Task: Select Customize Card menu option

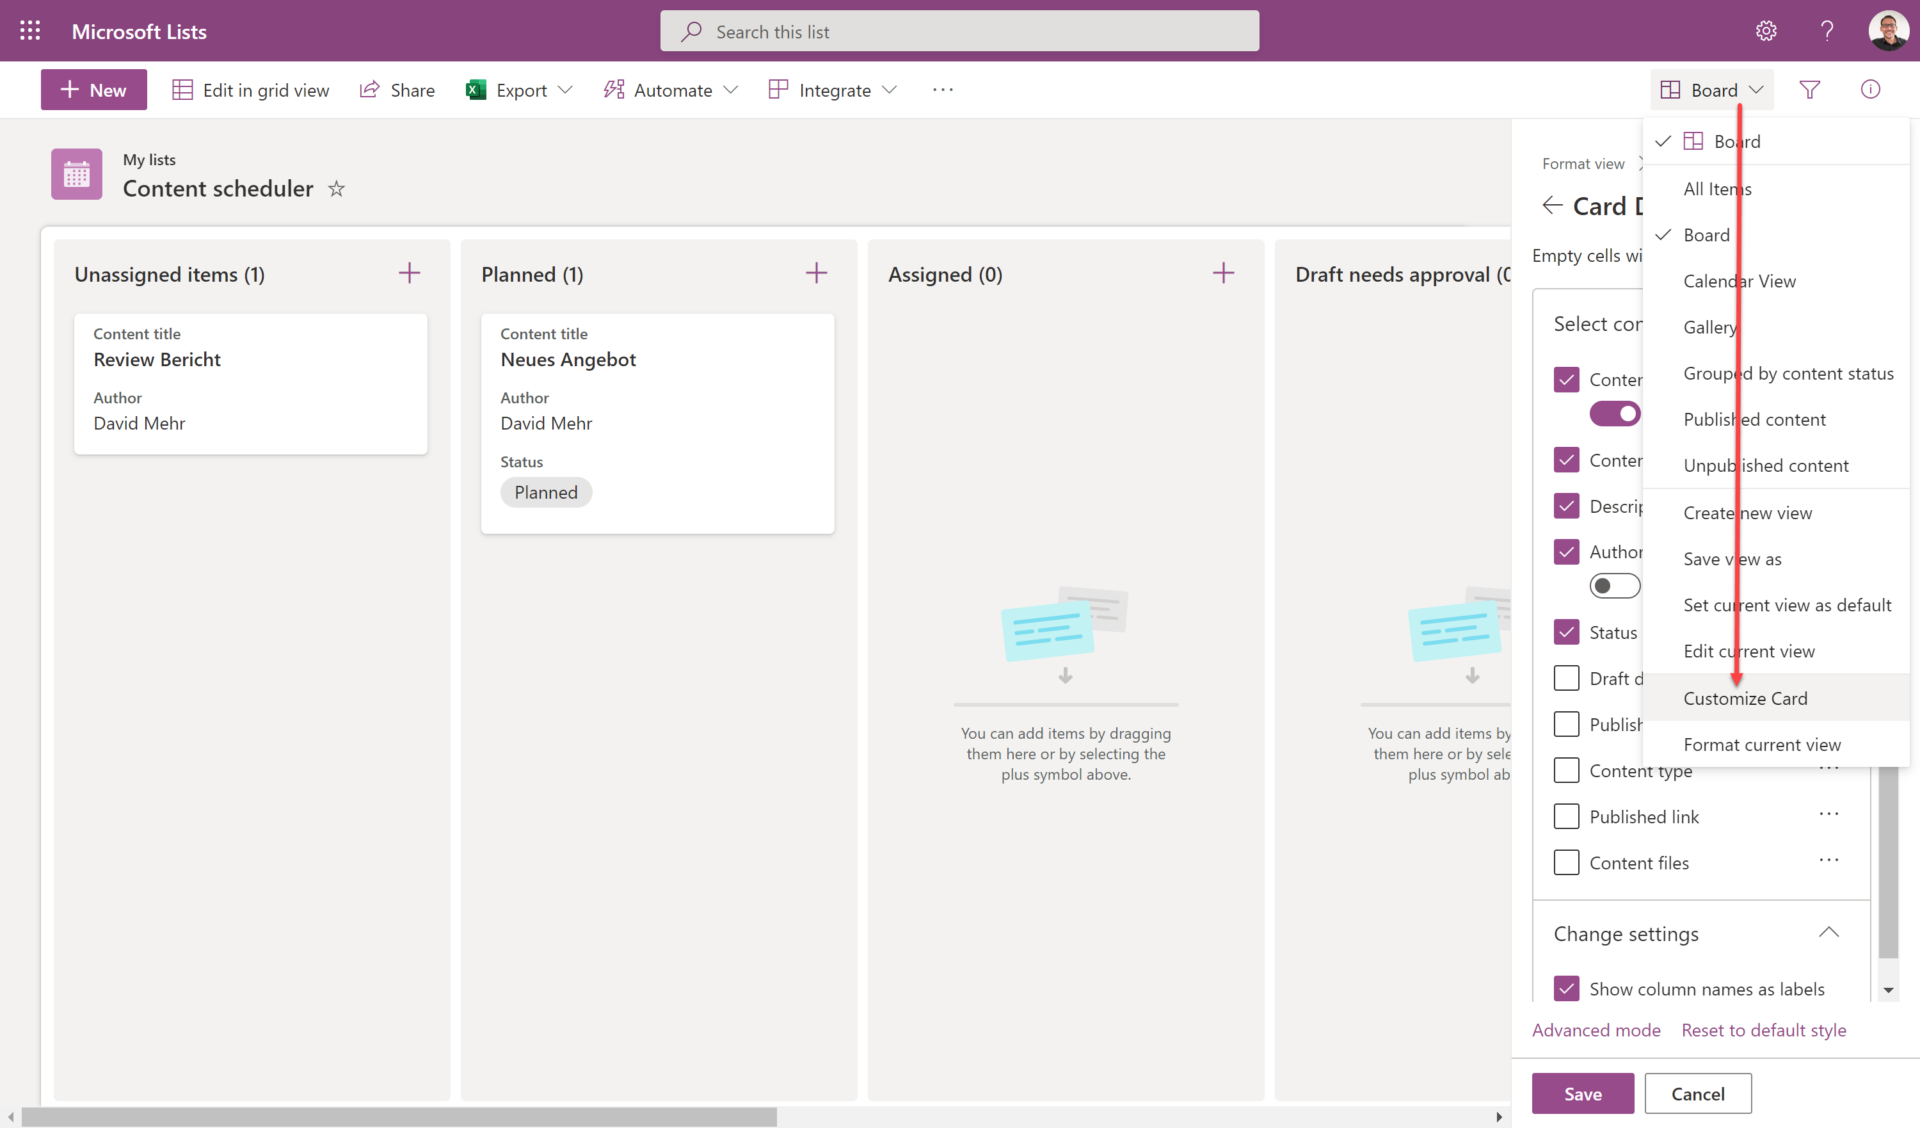Action: click(1745, 698)
